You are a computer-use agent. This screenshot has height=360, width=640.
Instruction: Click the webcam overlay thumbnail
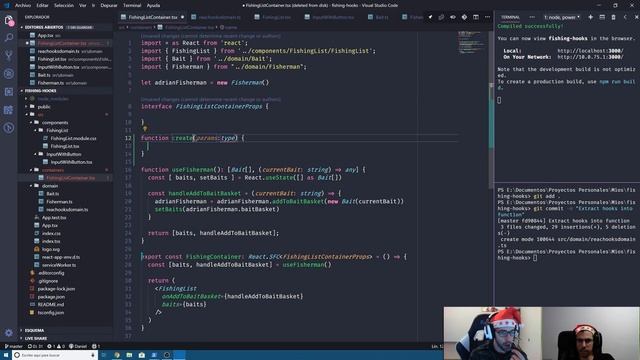pos(542,333)
